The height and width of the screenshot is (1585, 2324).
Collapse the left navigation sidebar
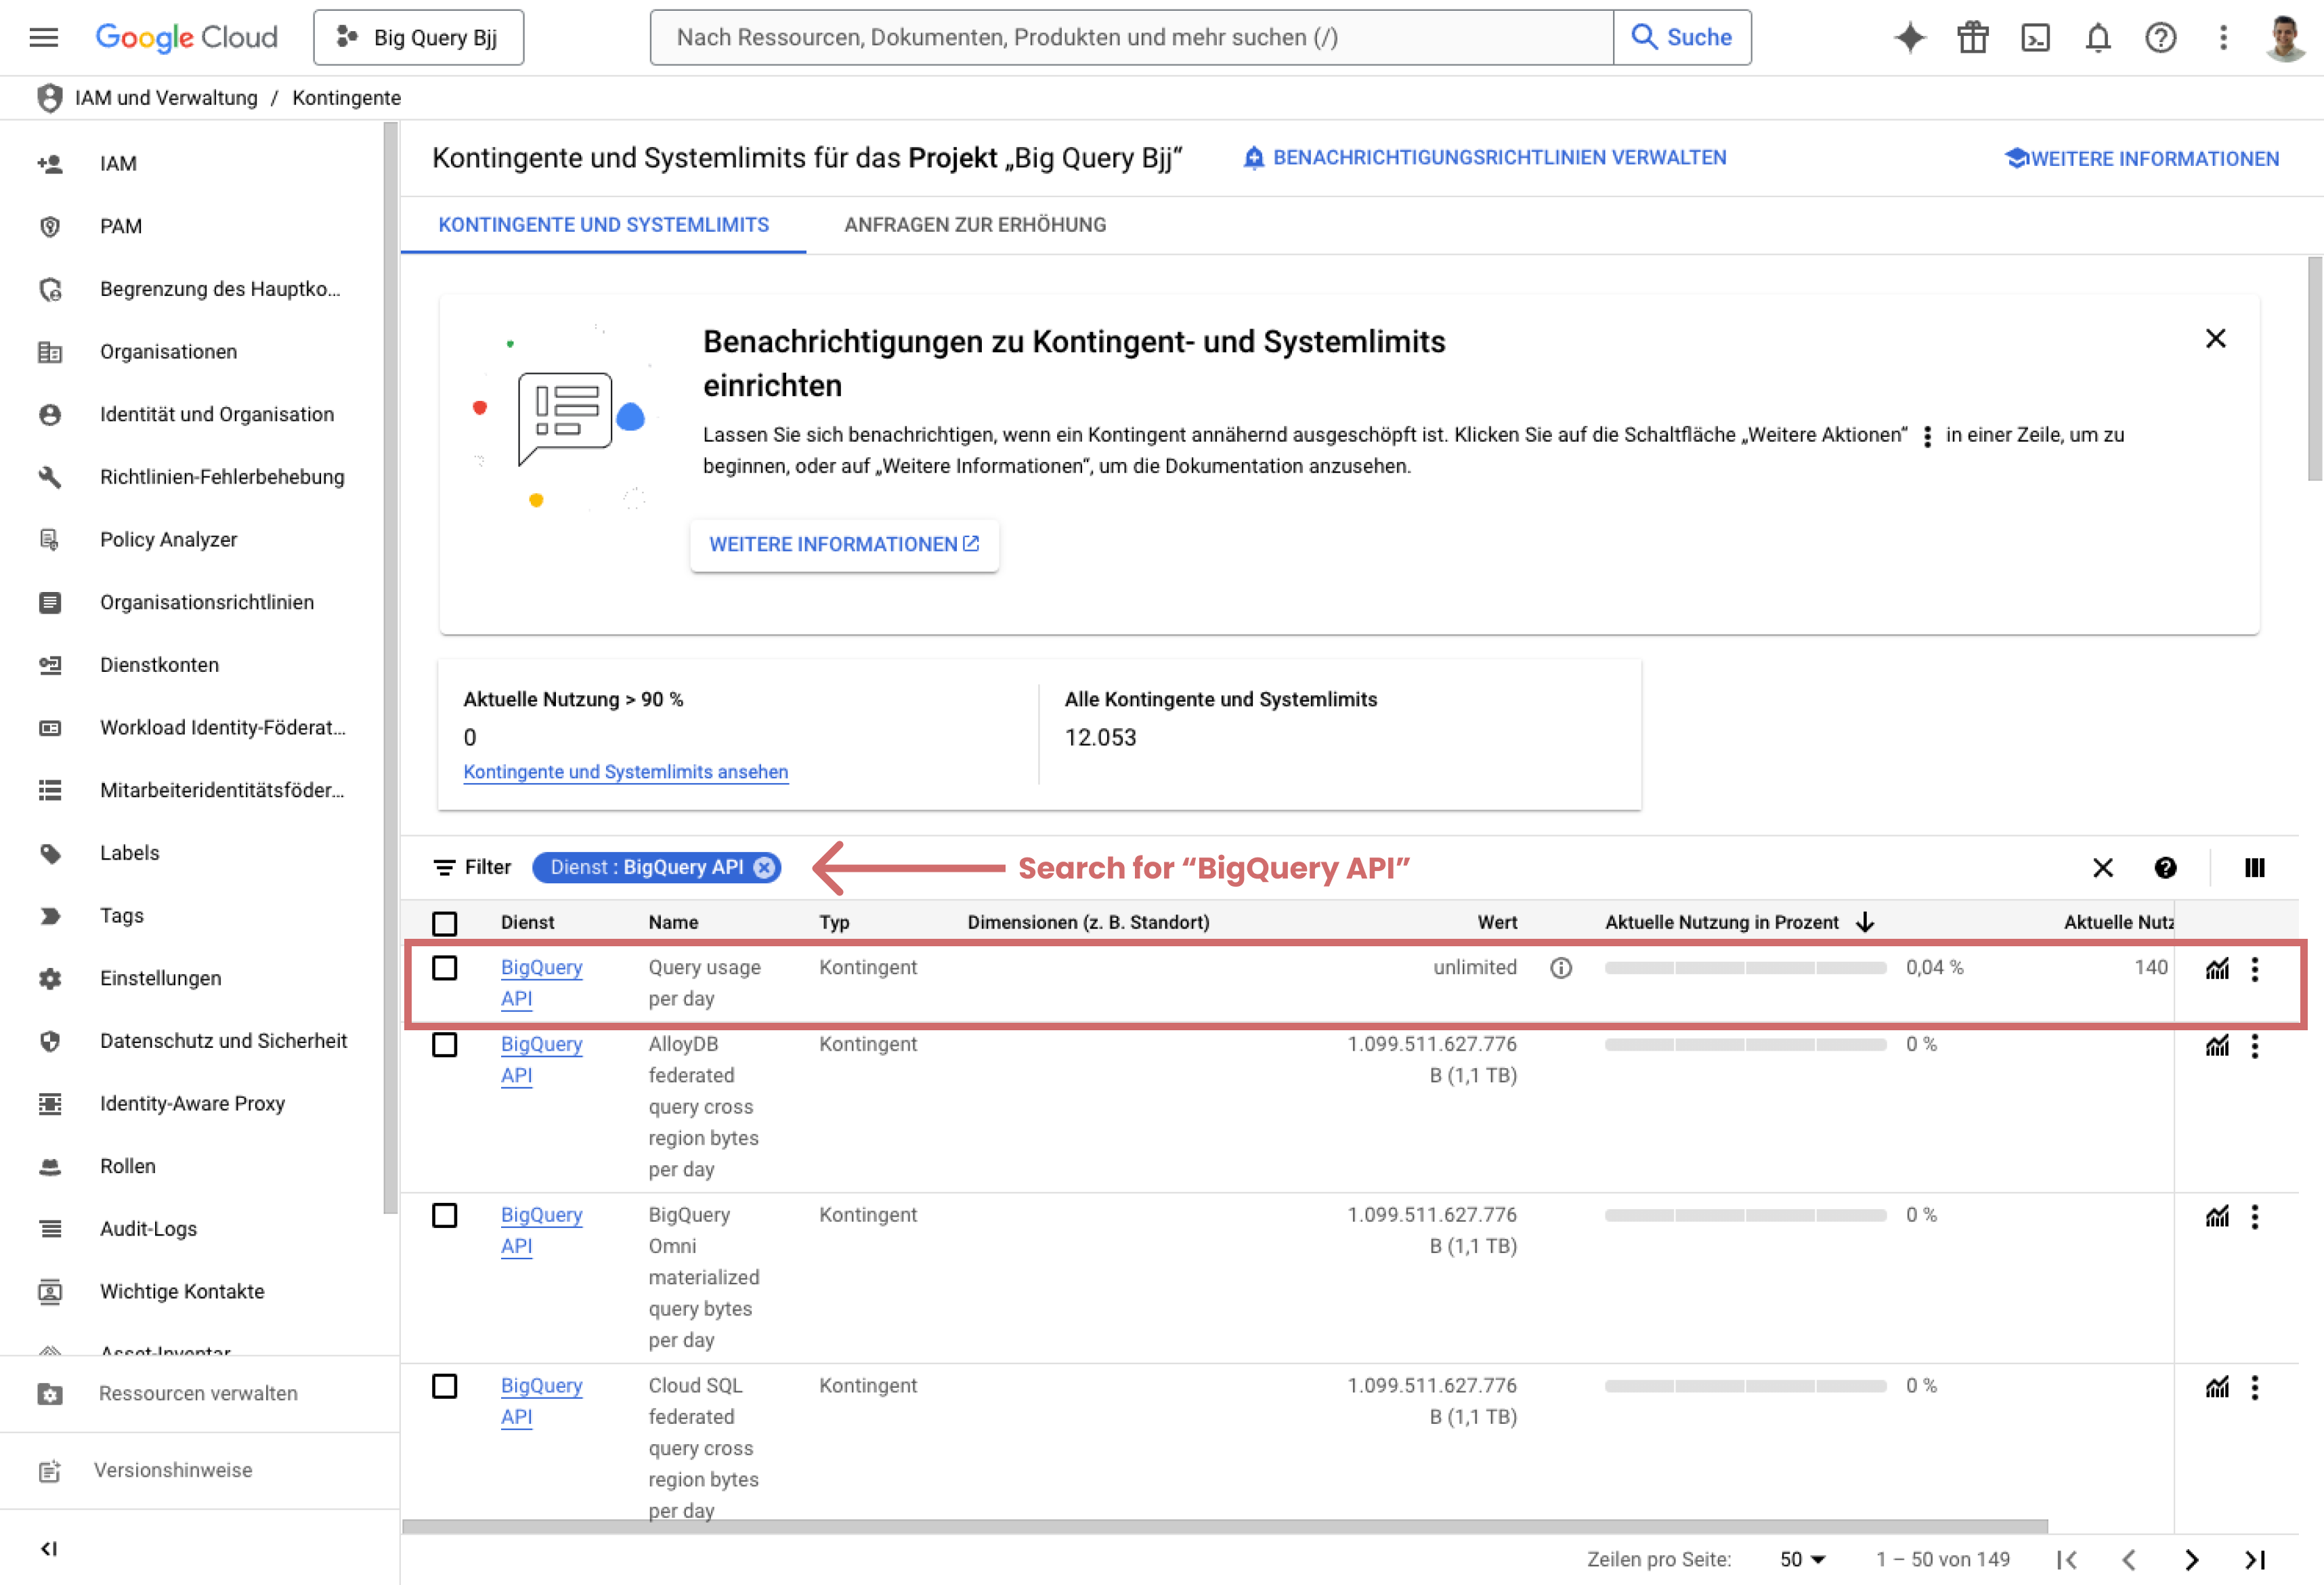(x=48, y=1549)
